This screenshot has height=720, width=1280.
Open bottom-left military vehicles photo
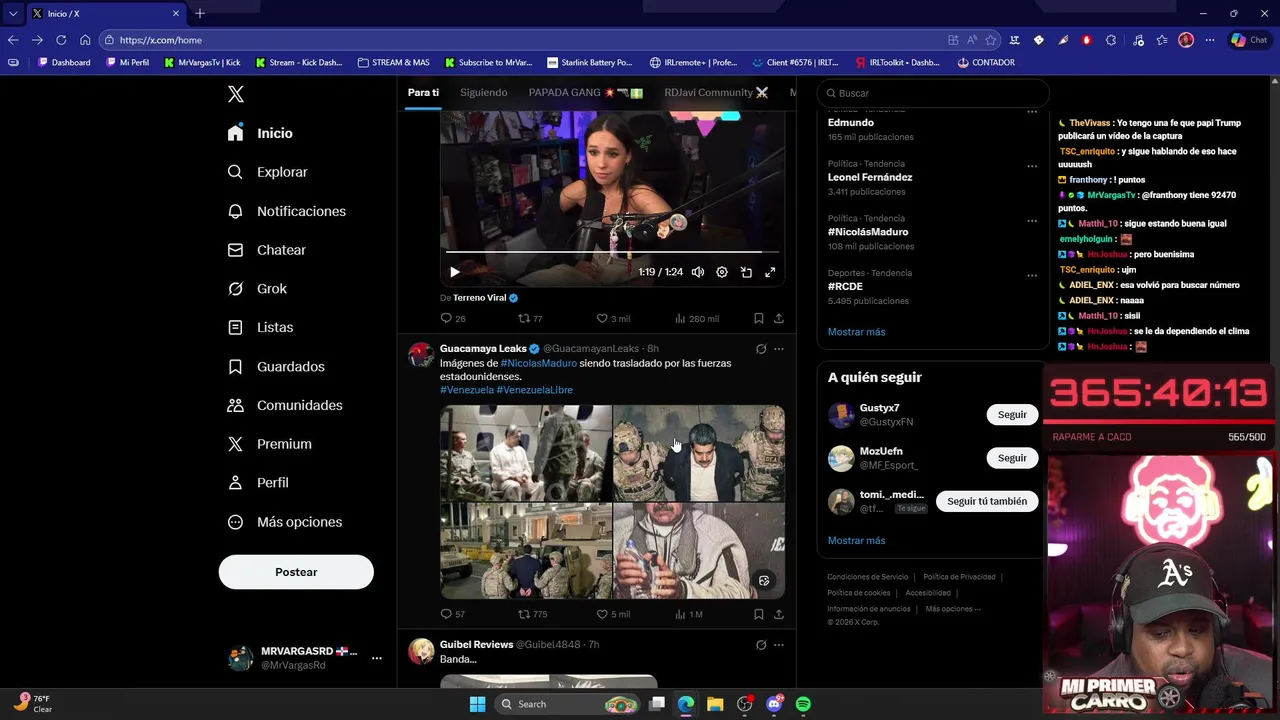pyautogui.click(x=526, y=551)
